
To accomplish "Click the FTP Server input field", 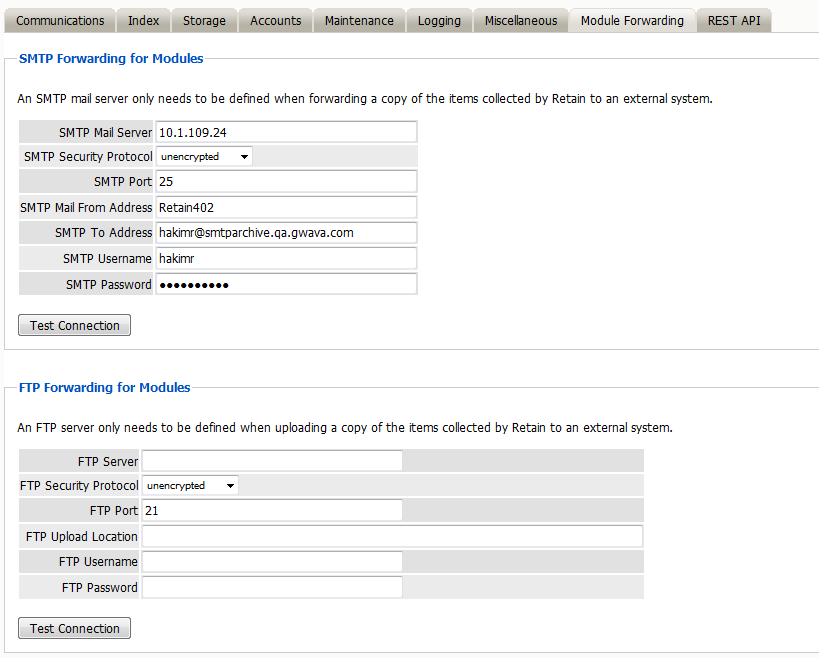I will point(272,461).
